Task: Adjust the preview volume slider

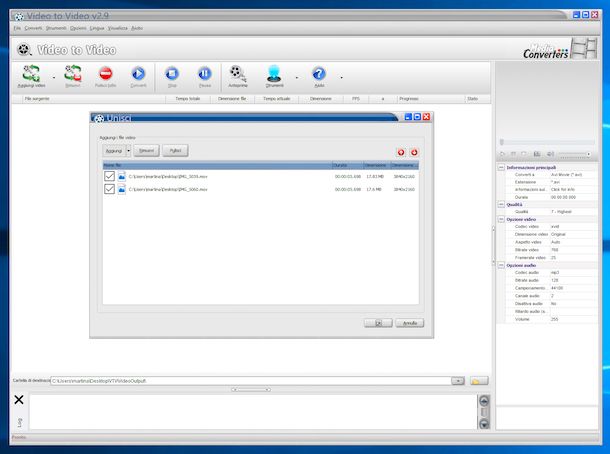Action: click(x=575, y=154)
